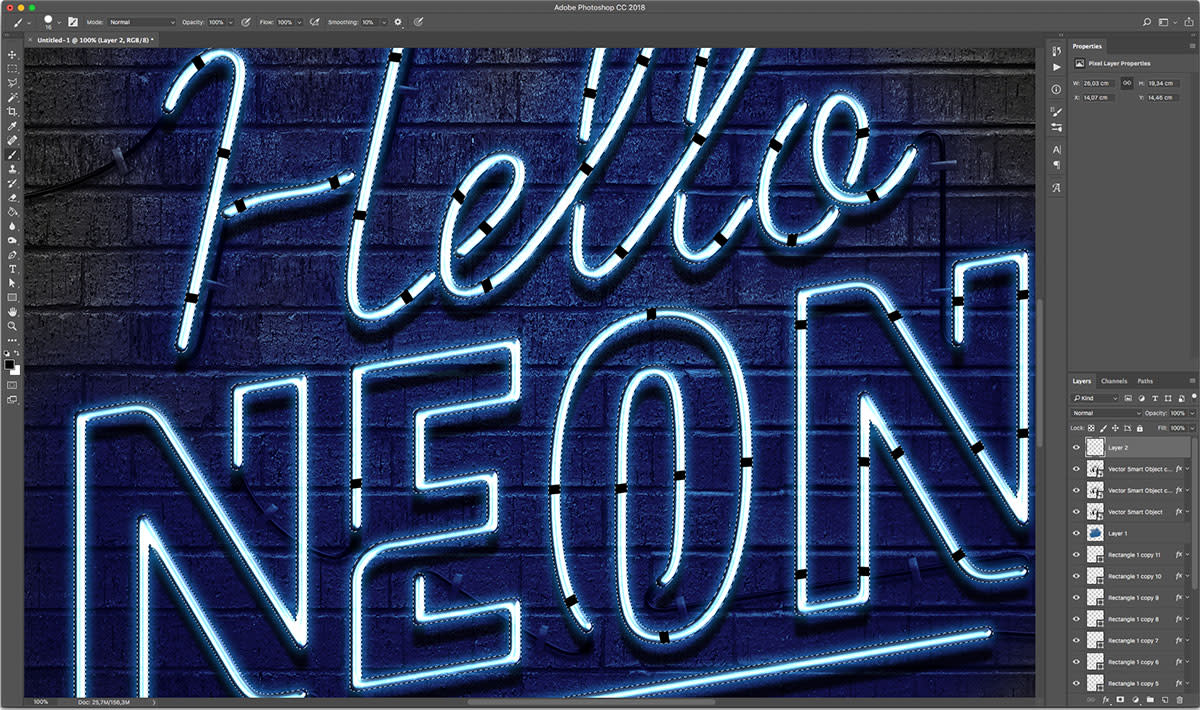The height and width of the screenshot is (710, 1200).
Task: Link width and height in Properties
Action: pos(1127,82)
